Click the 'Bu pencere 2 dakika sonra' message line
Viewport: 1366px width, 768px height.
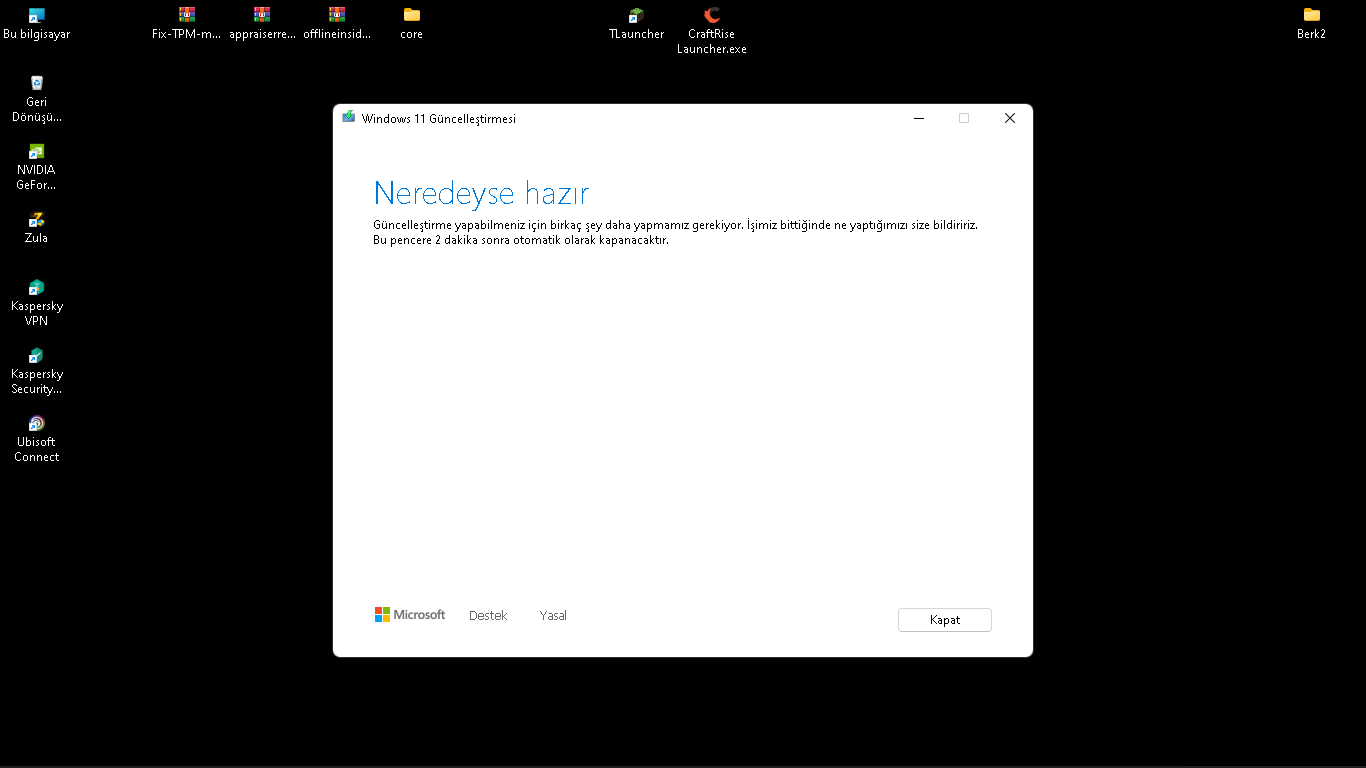click(521, 241)
